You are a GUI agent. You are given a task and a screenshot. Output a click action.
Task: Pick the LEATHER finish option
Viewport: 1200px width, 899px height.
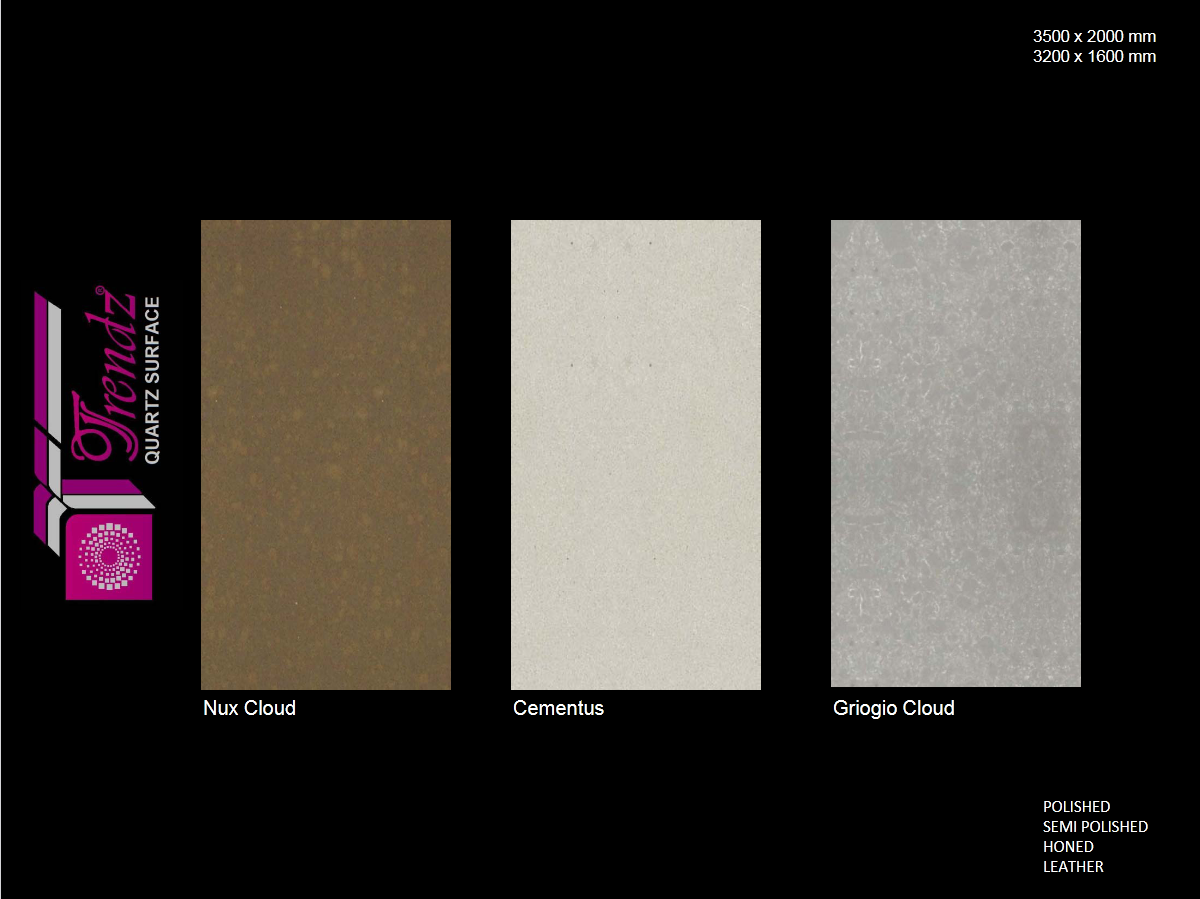click(x=1073, y=866)
